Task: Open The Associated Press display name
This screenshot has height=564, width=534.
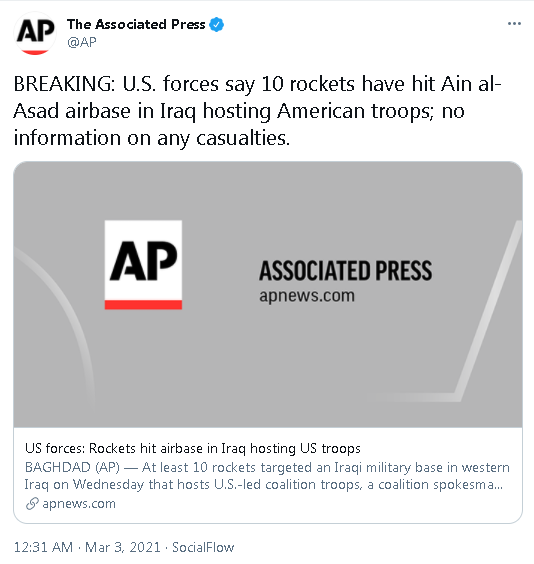Action: (x=136, y=24)
